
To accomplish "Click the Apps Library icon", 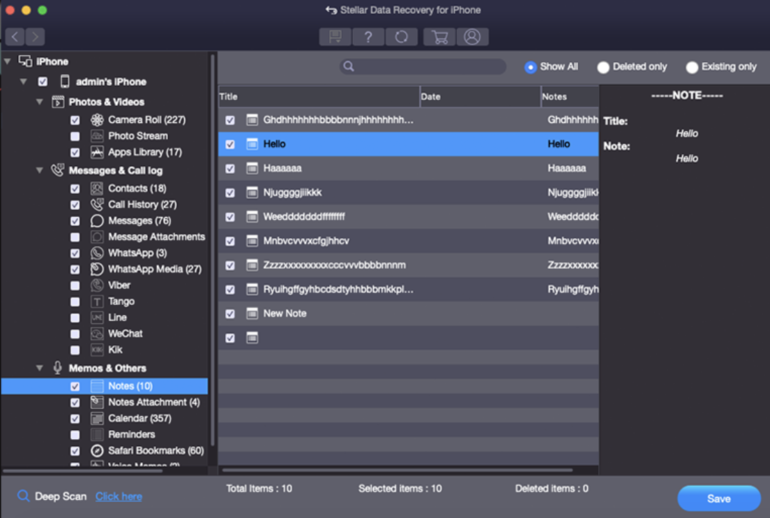I will point(97,152).
